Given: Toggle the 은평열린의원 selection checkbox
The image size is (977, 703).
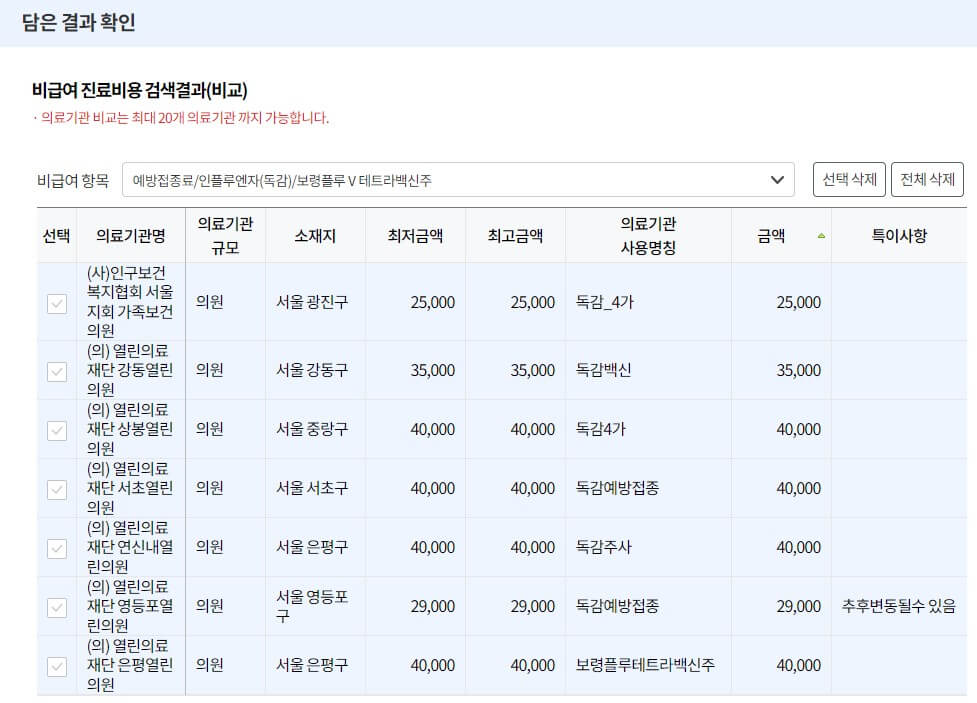Looking at the screenshot, I should point(55,665).
